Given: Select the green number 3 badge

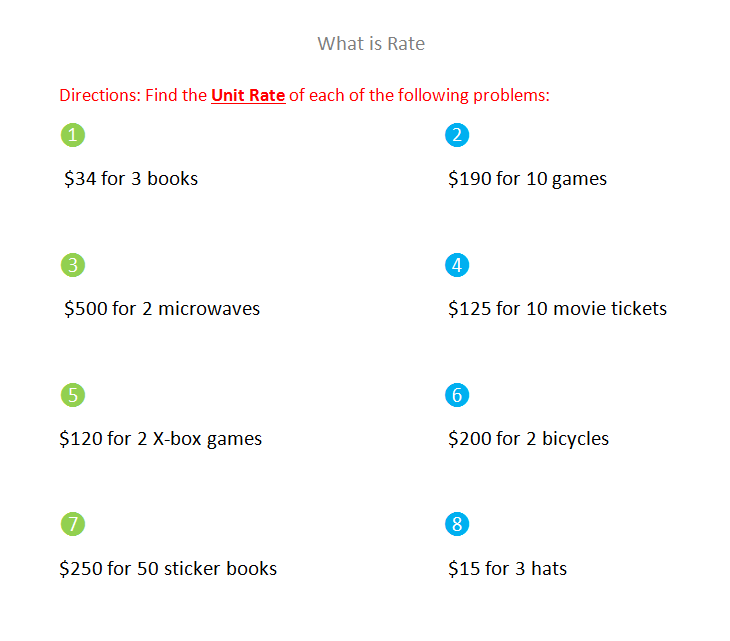Looking at the screenshot, I should (73, 265).
